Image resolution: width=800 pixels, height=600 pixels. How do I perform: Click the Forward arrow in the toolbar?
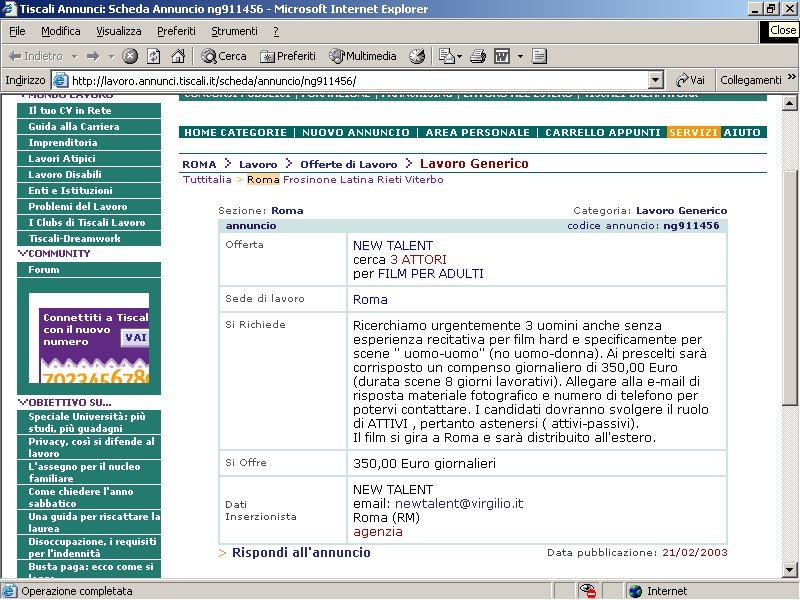pos(93,56)
